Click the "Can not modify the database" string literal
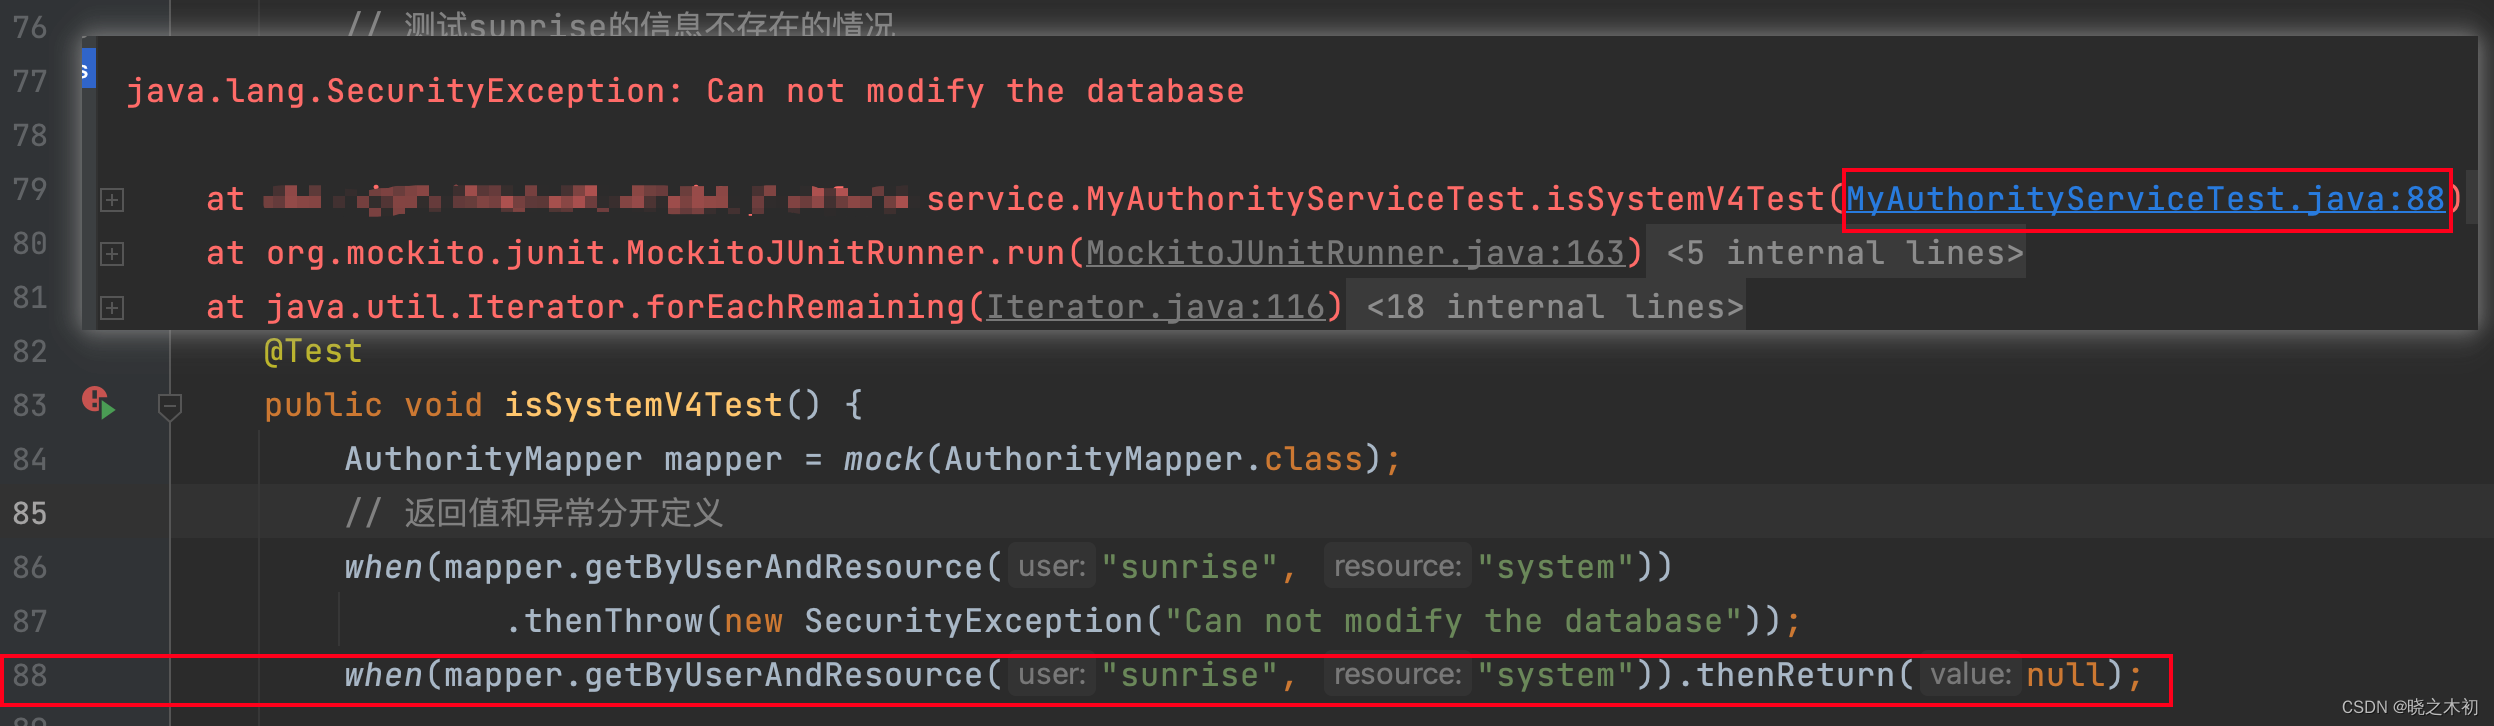 coord(1455,621)
